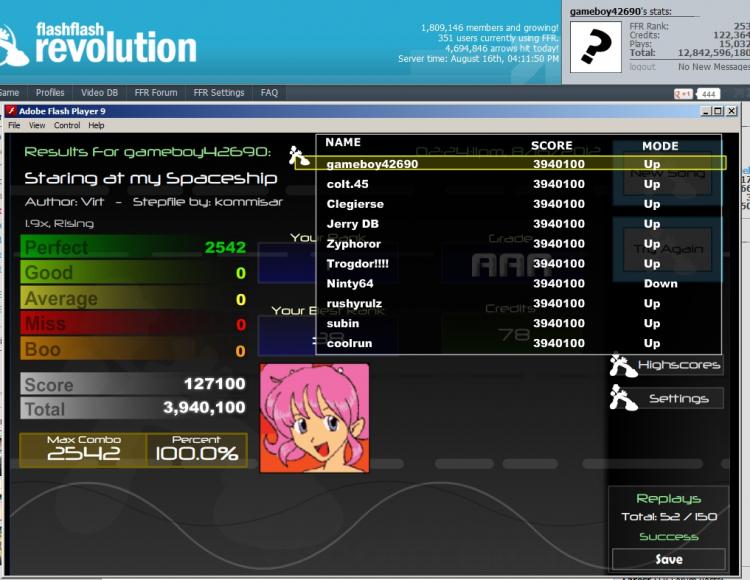
Task: Click the dancer icon beside gameboy42690 row
Action: pyautogui.click(x=298, y=156)
